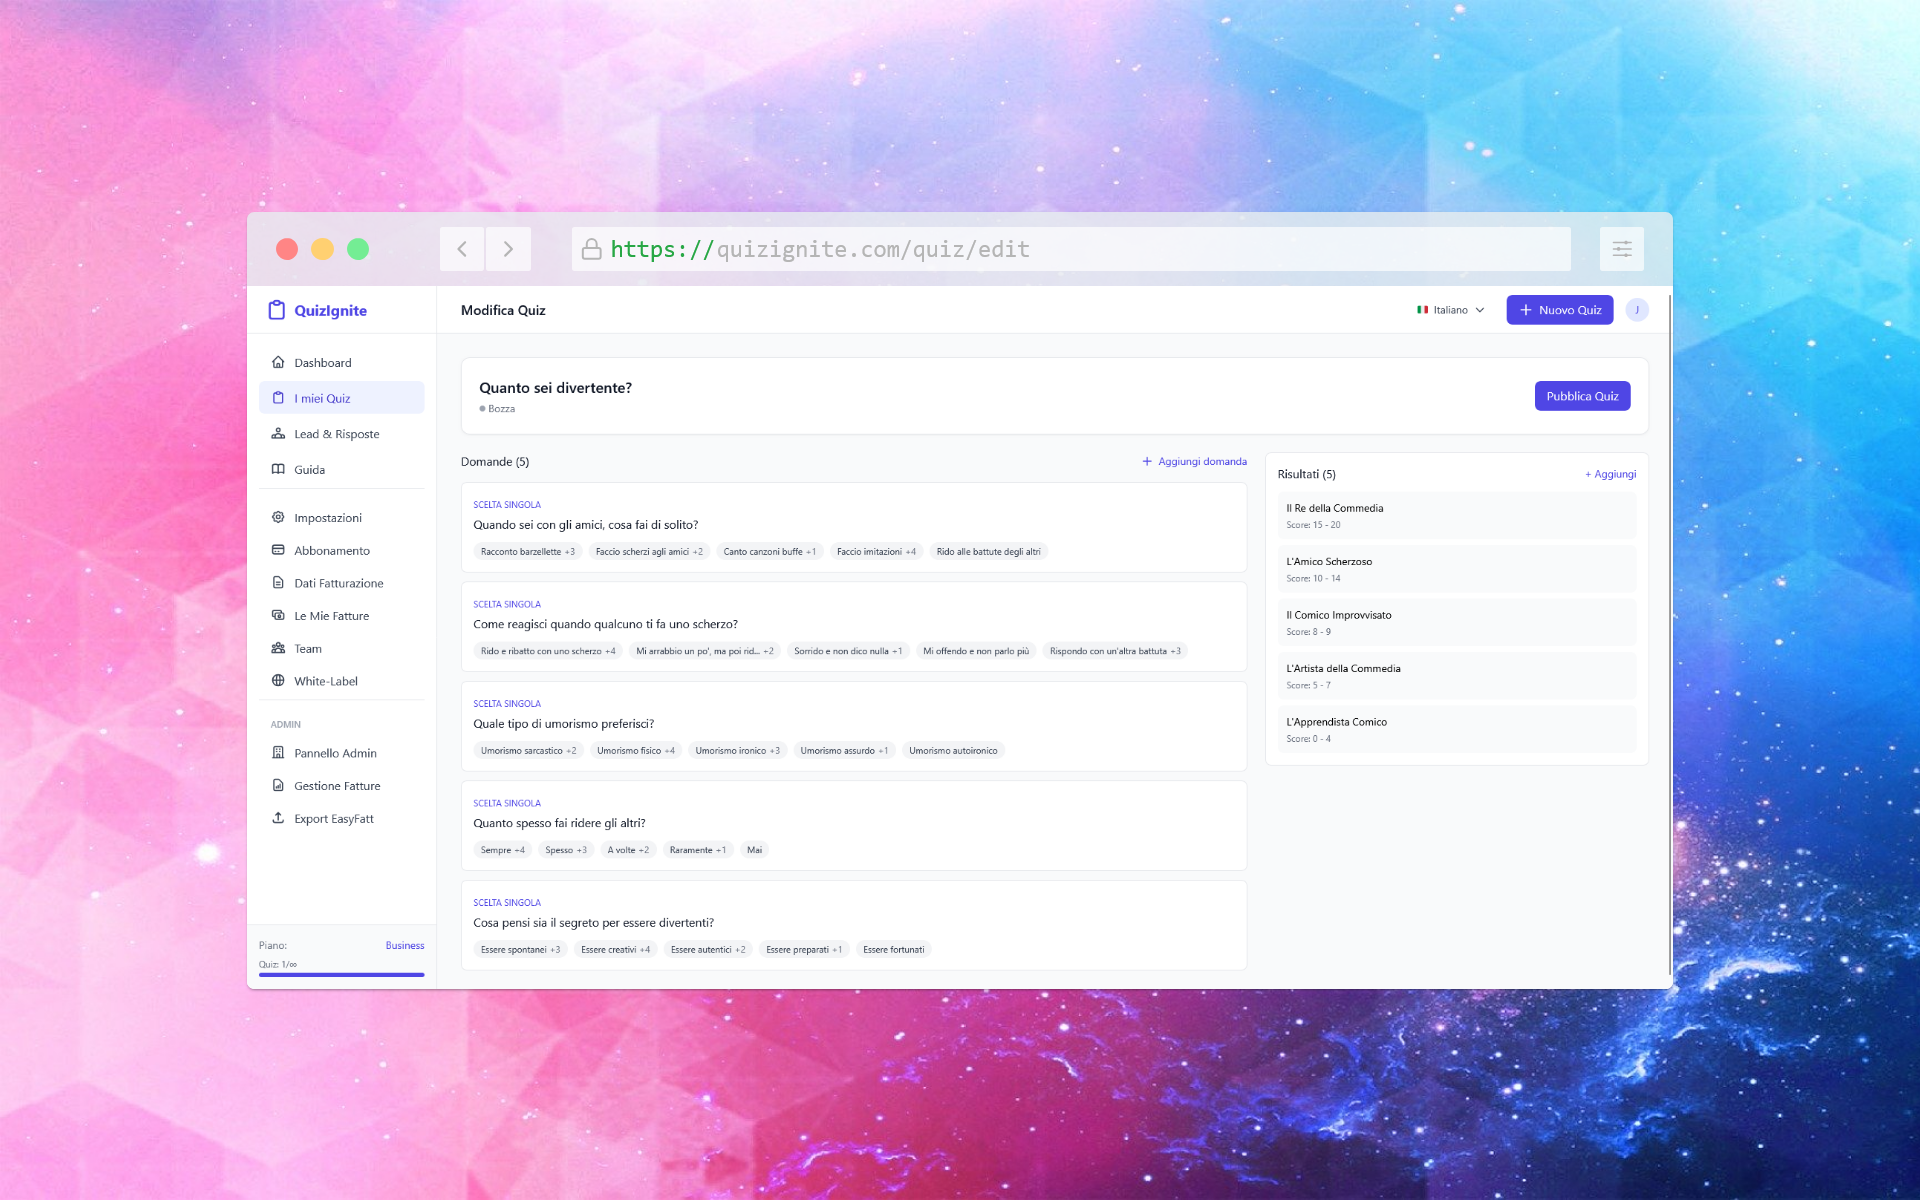Image resolution: width=1920 pixels, height=1200 pixels.
Task: Open the Gestione Fatture menu entry
Action: (337, 785)
